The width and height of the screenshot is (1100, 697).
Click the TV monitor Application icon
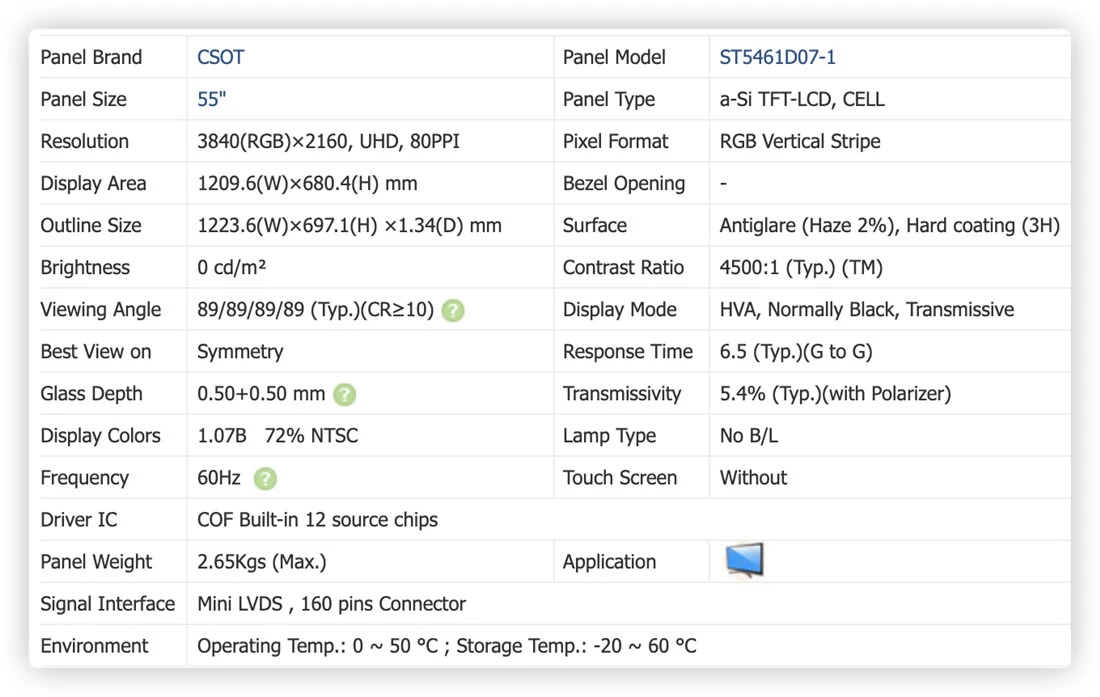[744, 560]
